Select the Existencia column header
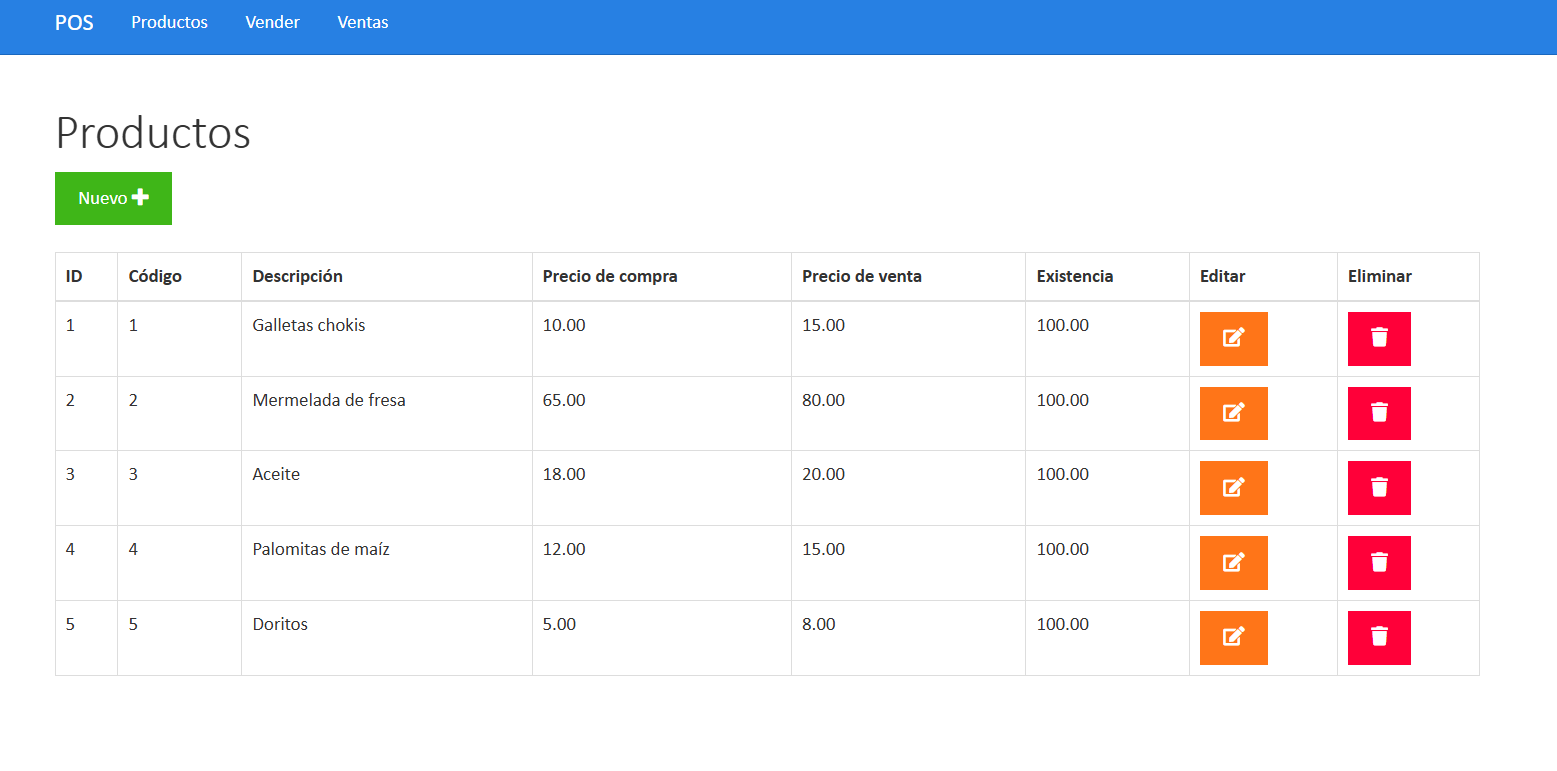This screenshot has width=1557, height=771. point(1107,276)
